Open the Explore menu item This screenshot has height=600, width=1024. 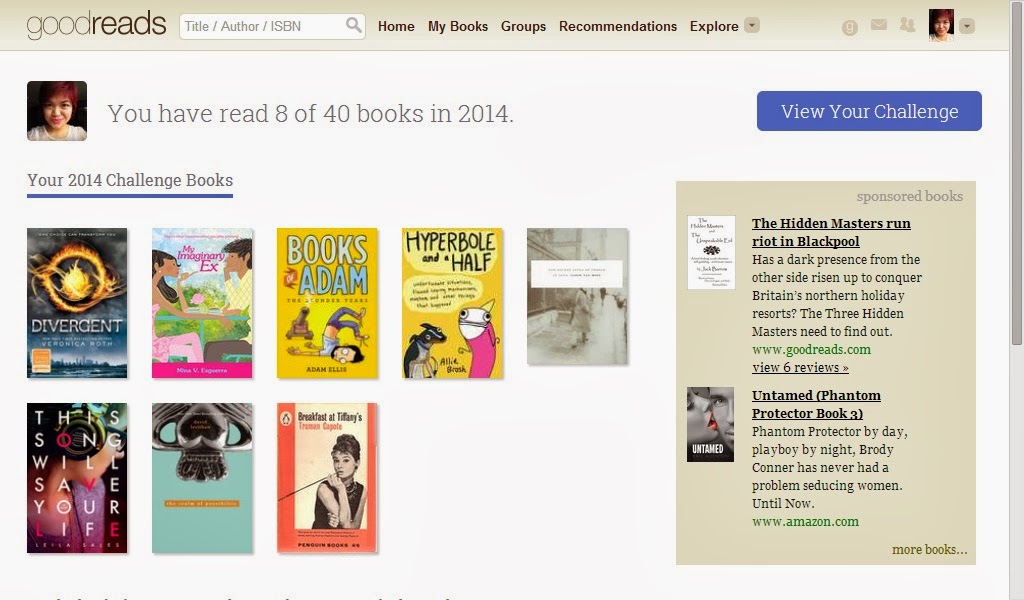(714, 26)
